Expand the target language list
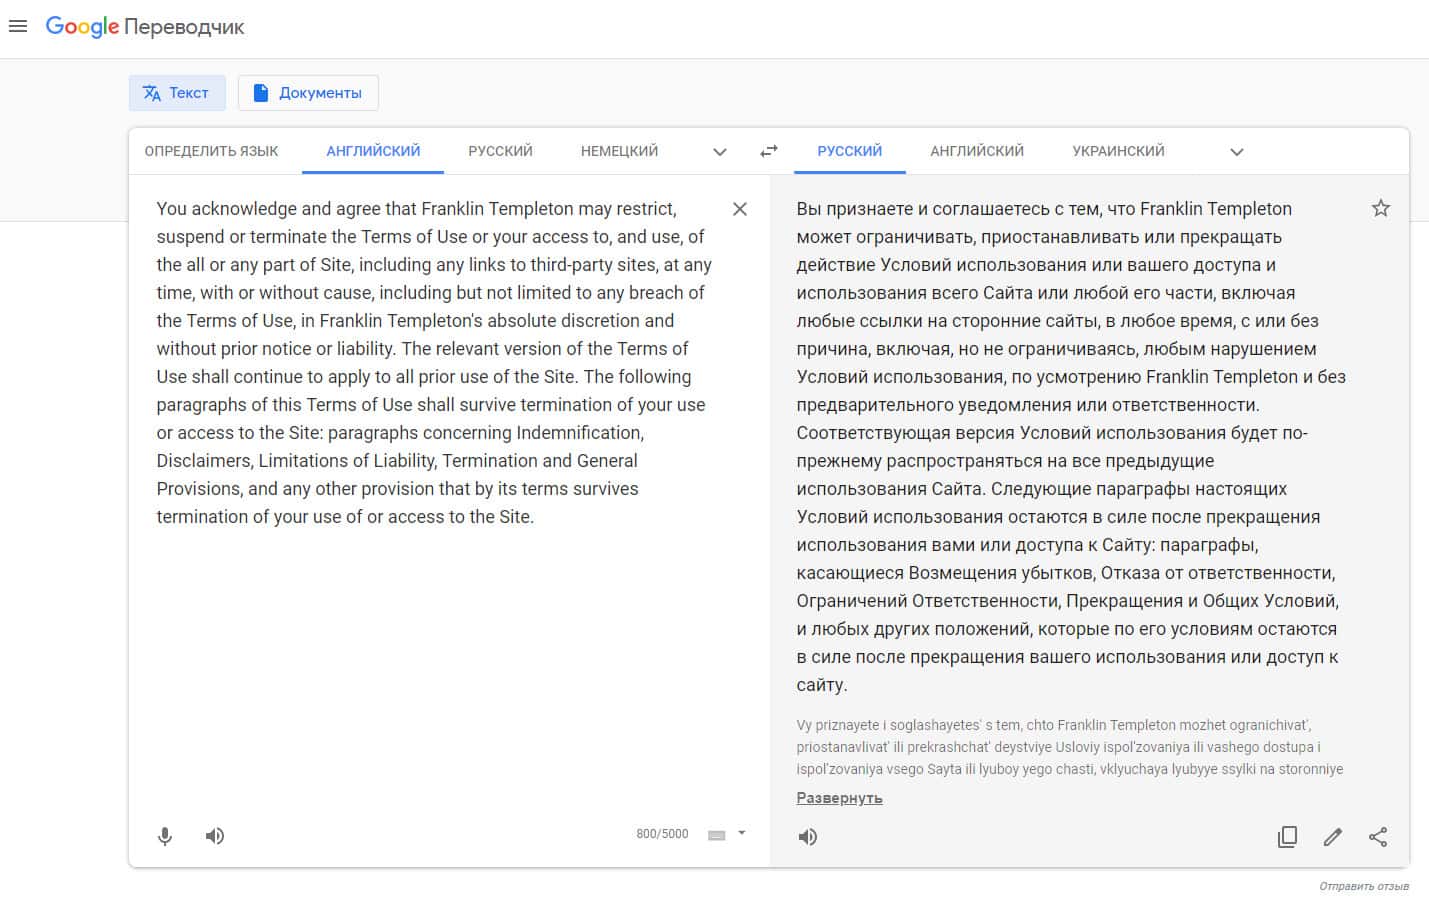The height and width of the screenshot is (901, 1429). click(x=1237, y=152)
